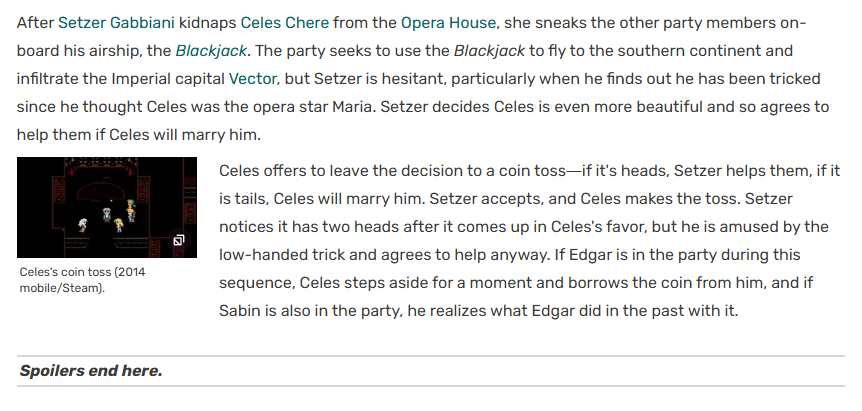Viewport: 862px width, 411px height.
Task: Click the word "Sabin" in the text
Action: [243, 311]
